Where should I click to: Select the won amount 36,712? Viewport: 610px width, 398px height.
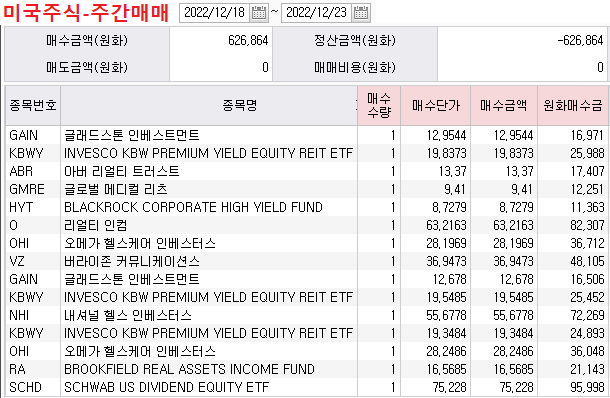coord(587,243)
